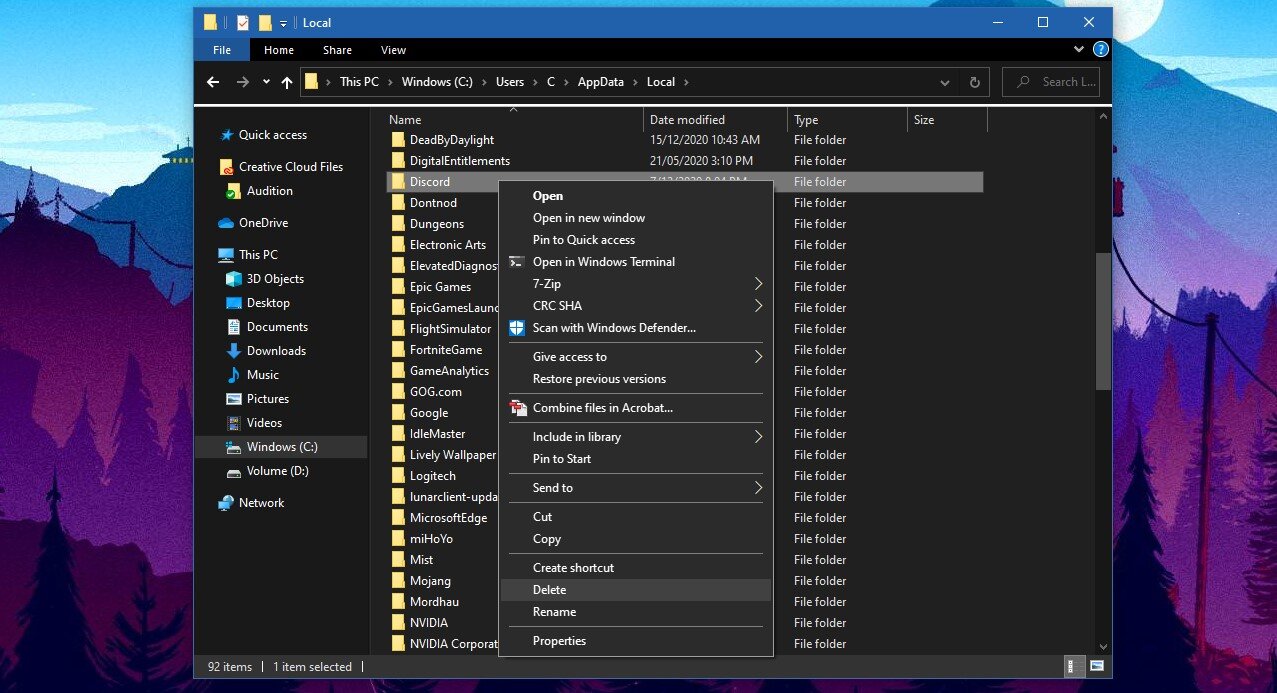Refresh the Local folder view
Image resolution: width=1277 pixels, height=693 pixels.
pos(974,82)
